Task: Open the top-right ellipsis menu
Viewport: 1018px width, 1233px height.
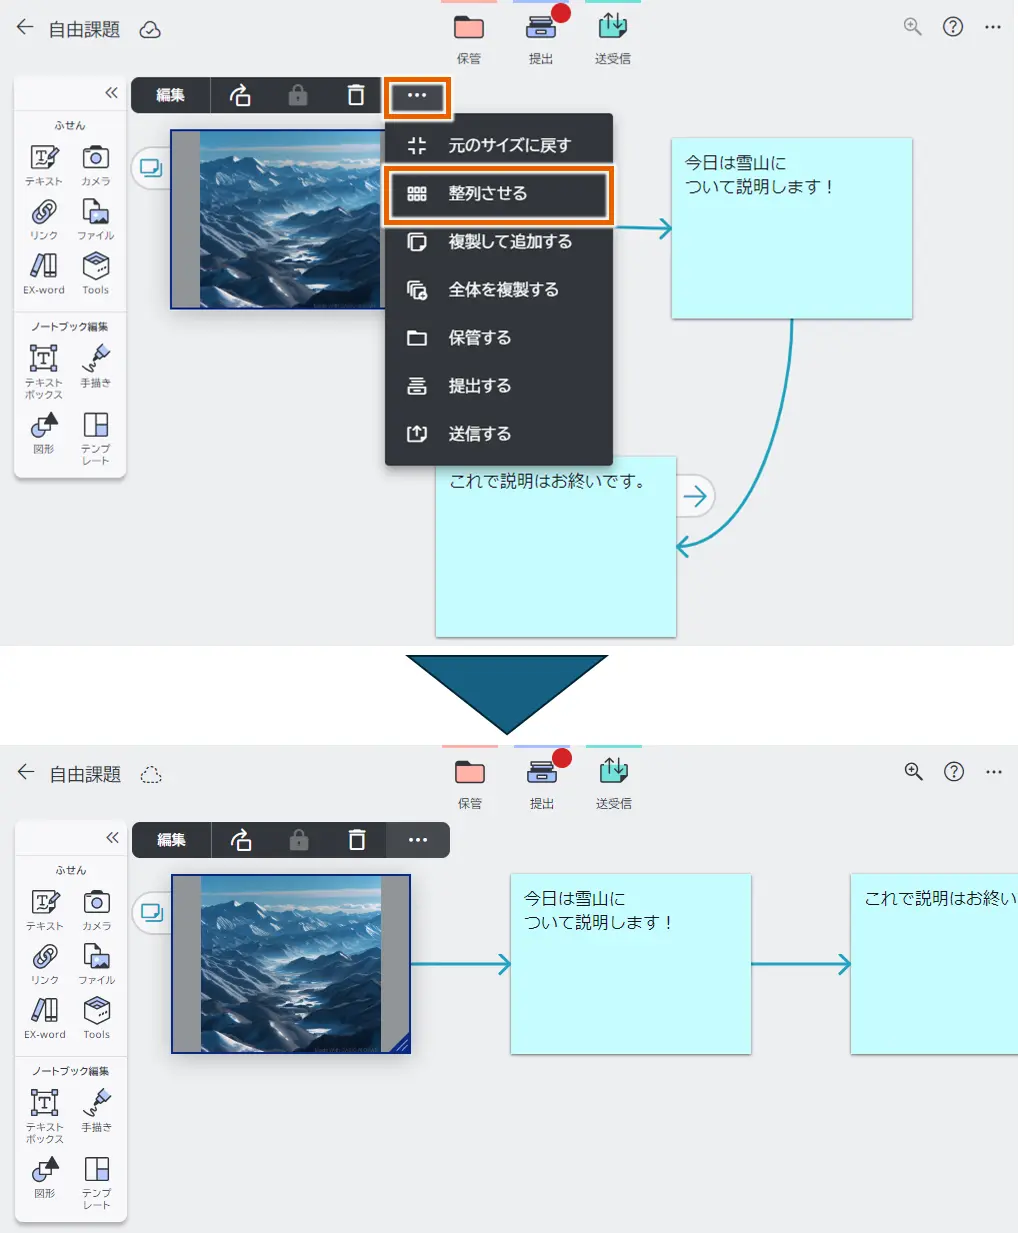Action: pyautogui.click(x=993, y=28)
